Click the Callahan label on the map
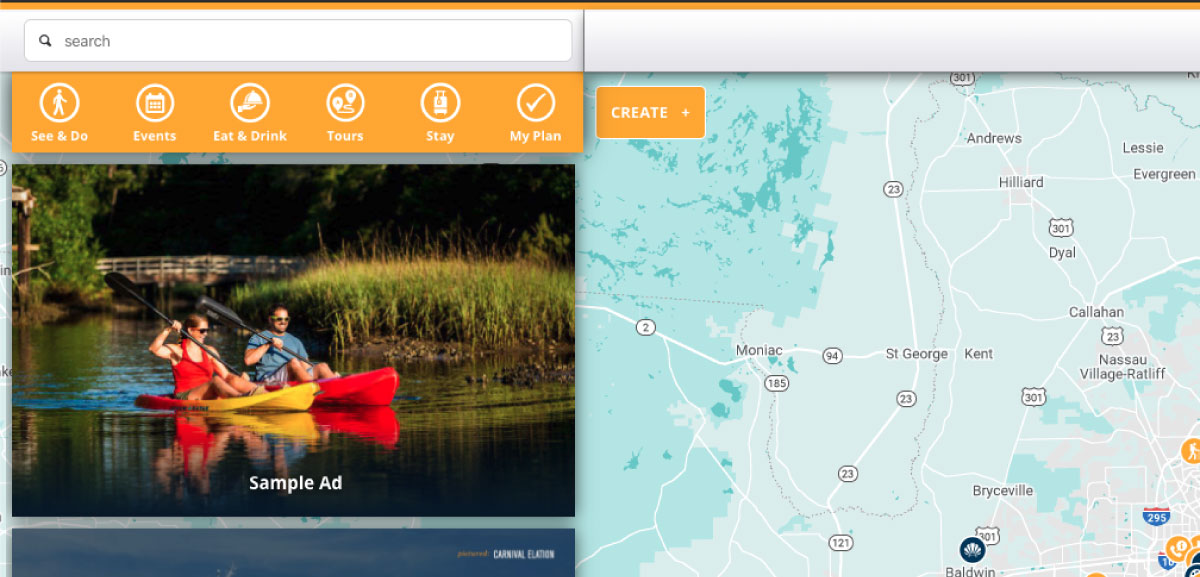Image resolution: width=1200 pixels, height=577 pixels. [1096, 312]
